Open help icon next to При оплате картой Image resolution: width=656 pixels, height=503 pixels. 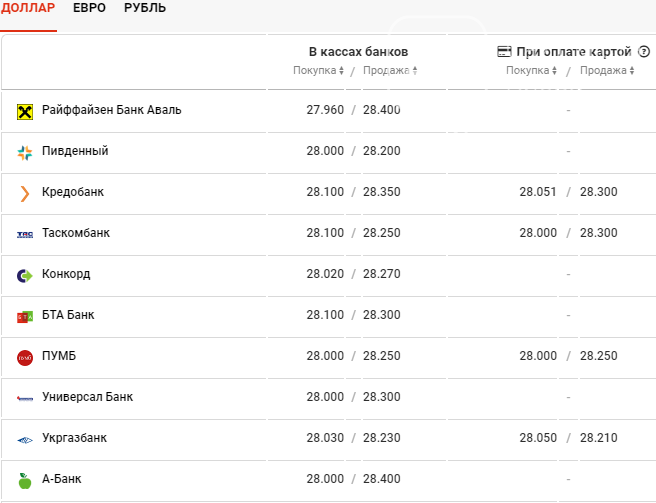click(644, 51)
